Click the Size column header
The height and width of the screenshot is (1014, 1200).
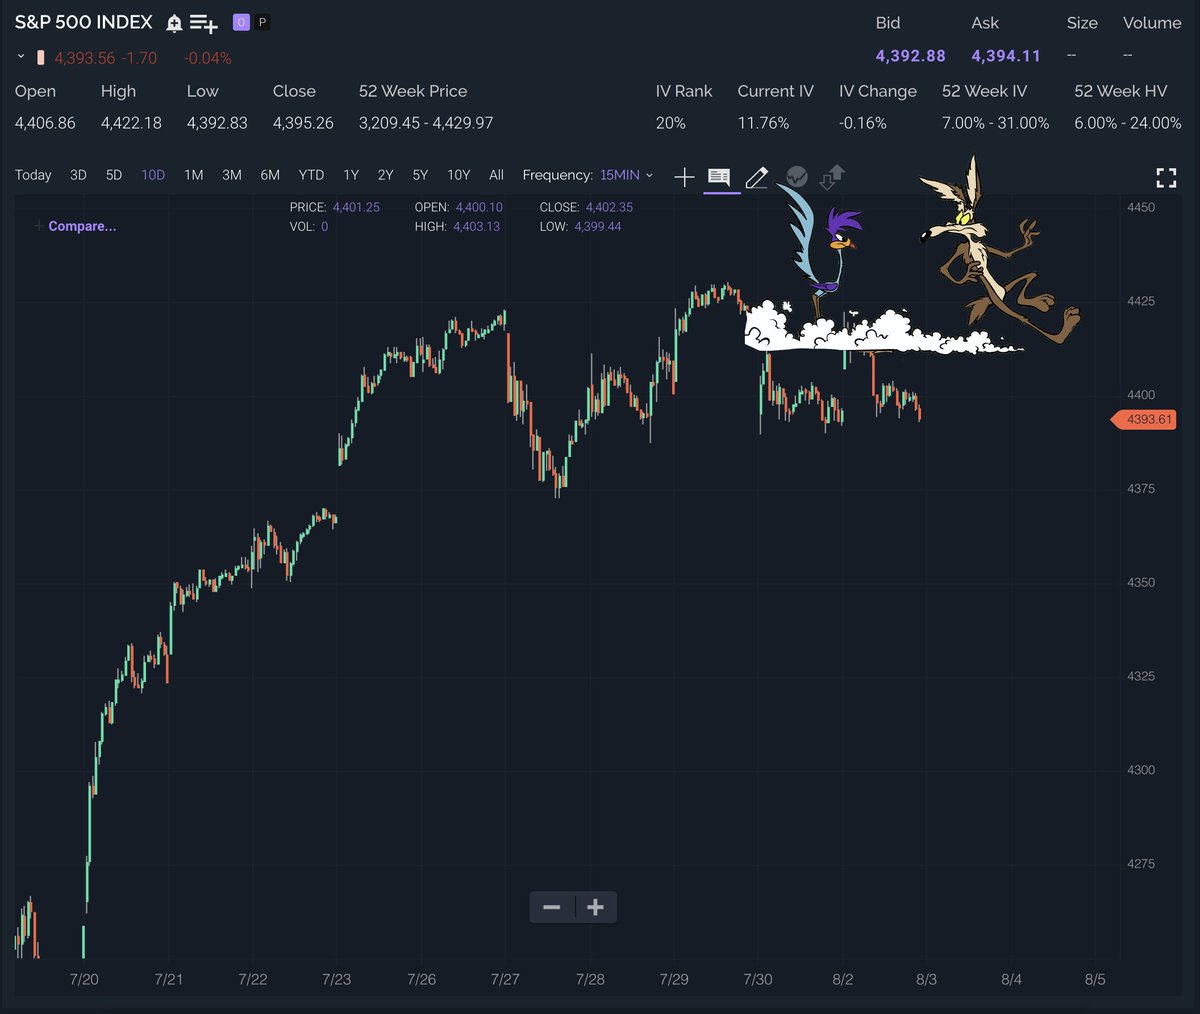pos(1082,23)
